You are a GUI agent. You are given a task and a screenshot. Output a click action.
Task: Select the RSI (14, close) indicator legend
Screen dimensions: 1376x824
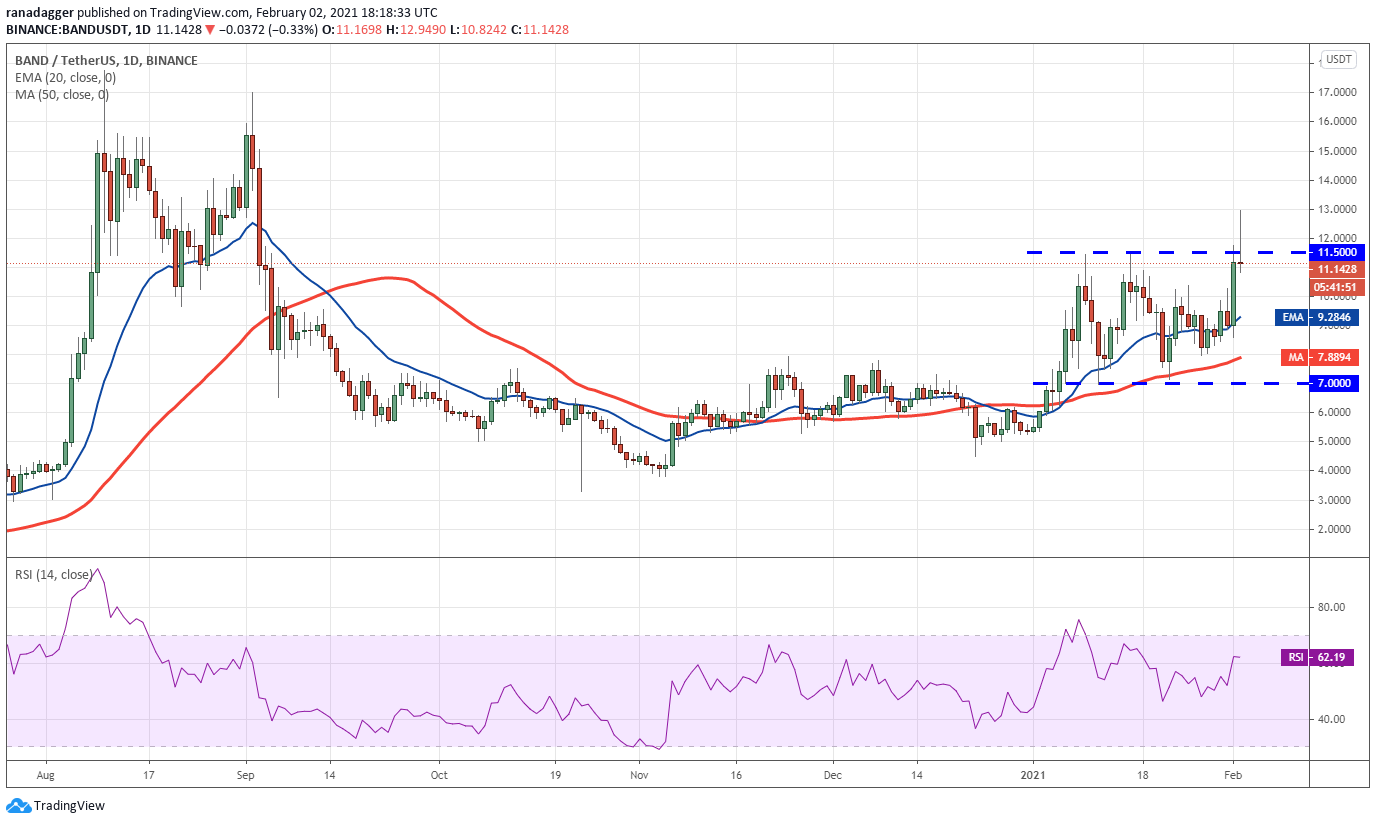[x=54, y=574]
